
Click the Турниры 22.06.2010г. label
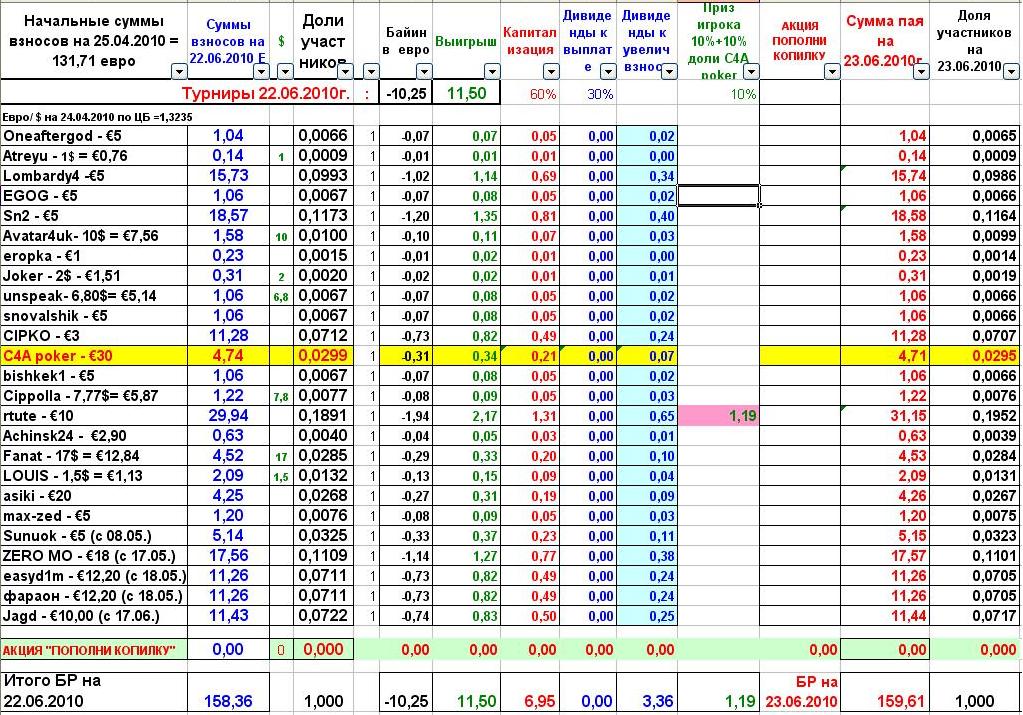[266, 93]
